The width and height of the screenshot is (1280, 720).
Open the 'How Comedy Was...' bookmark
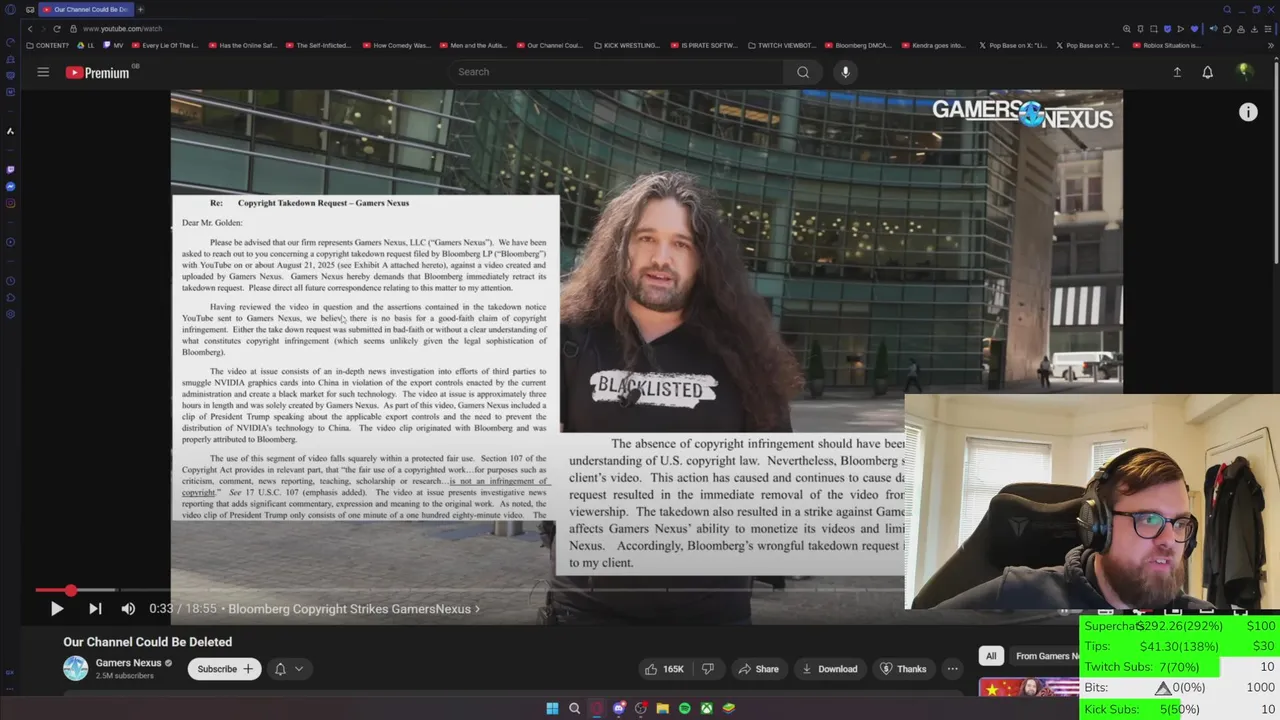396,45
